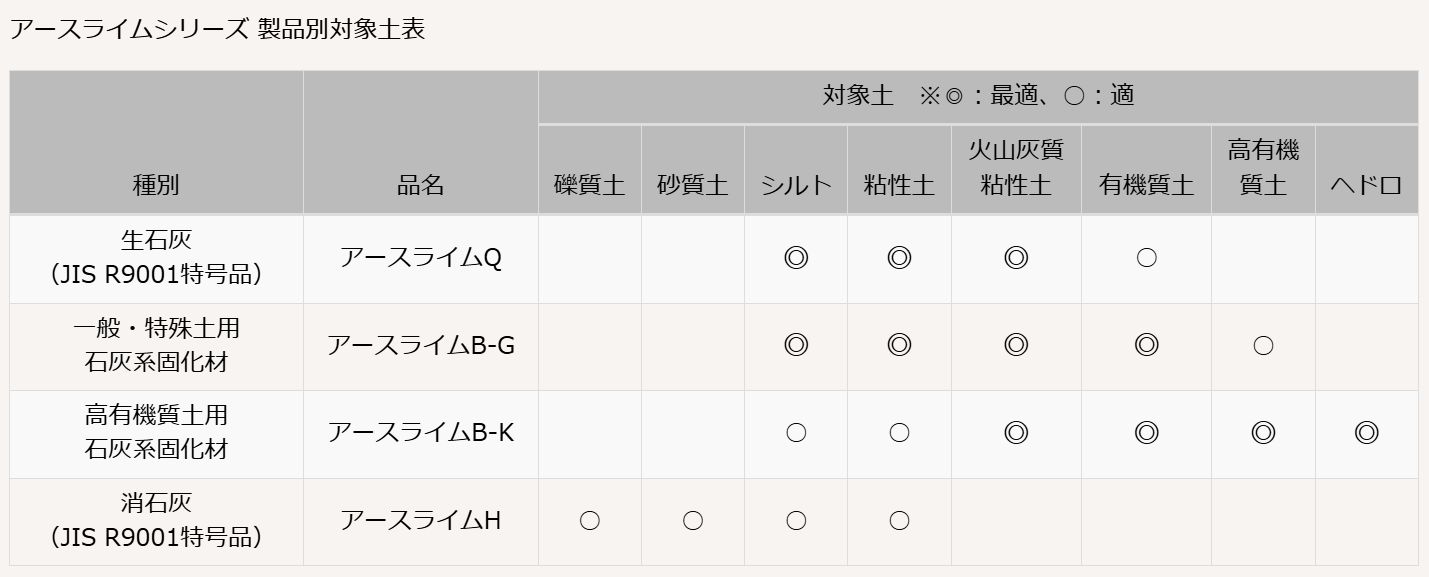Screen dimensions: 1429x577
Task: Click the circle mark for アースライムB-G under 高有機質土
Action: tap(1263, 346)
